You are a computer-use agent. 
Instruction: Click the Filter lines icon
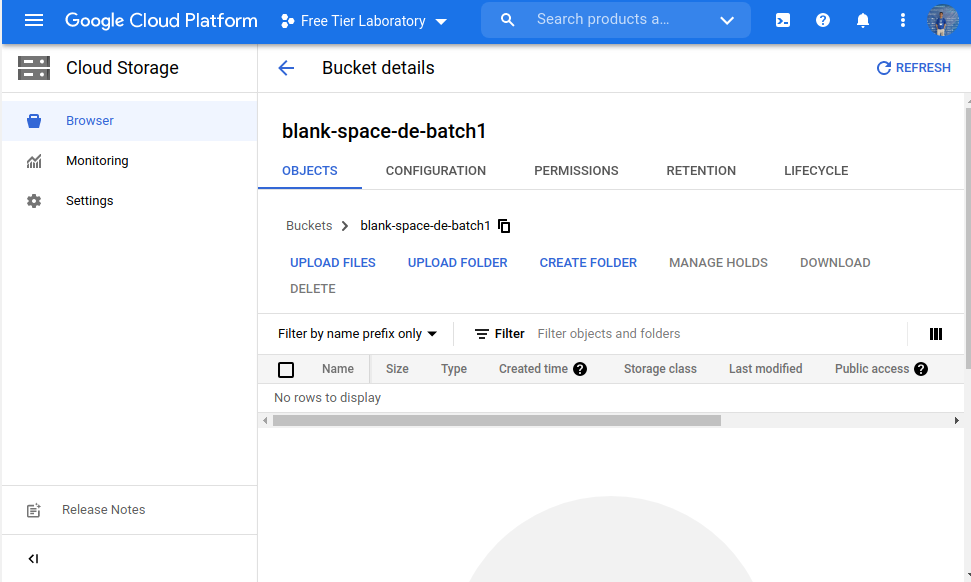point(482,334)
